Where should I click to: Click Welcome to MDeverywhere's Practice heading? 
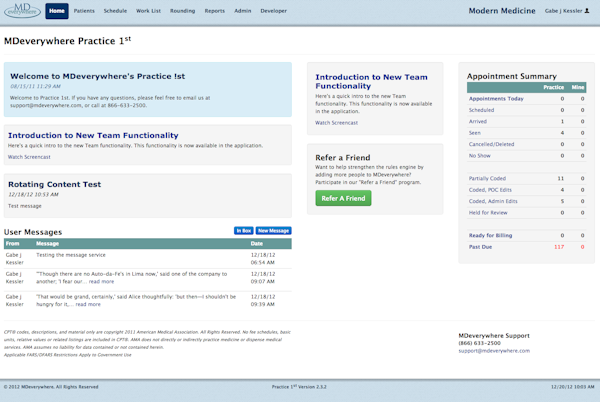(x=97, y=76)
